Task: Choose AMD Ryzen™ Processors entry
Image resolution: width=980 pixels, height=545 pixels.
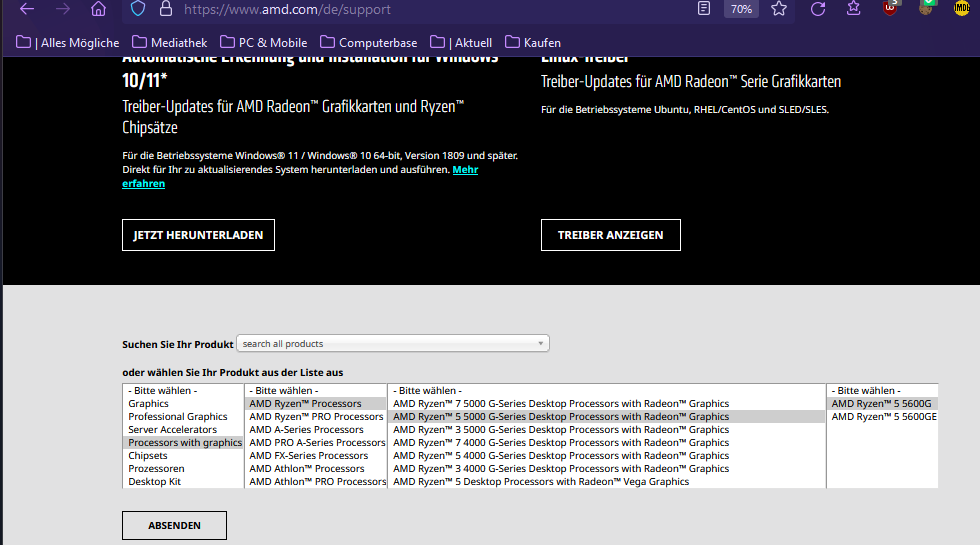Action: tap(316, 404)
